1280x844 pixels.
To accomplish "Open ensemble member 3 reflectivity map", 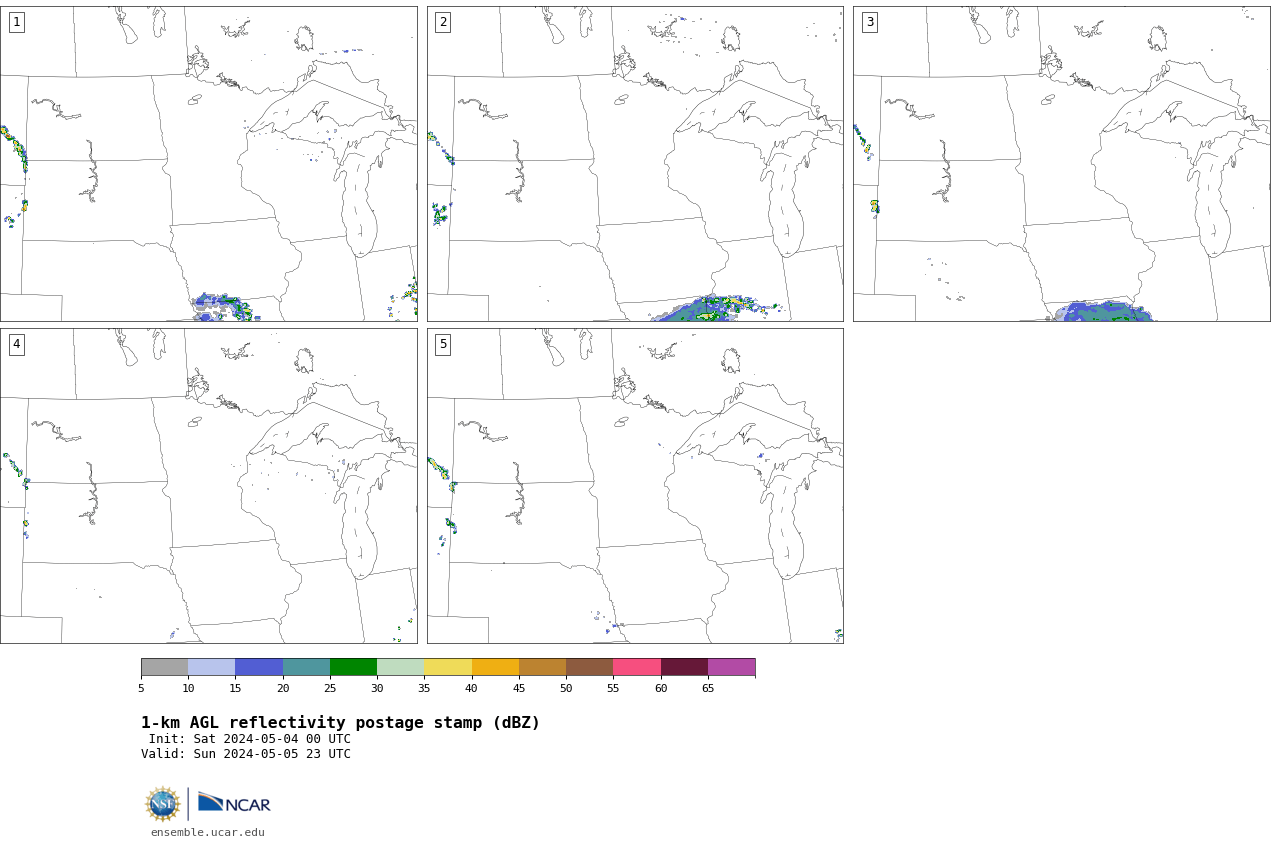I will pos(1061,164).
